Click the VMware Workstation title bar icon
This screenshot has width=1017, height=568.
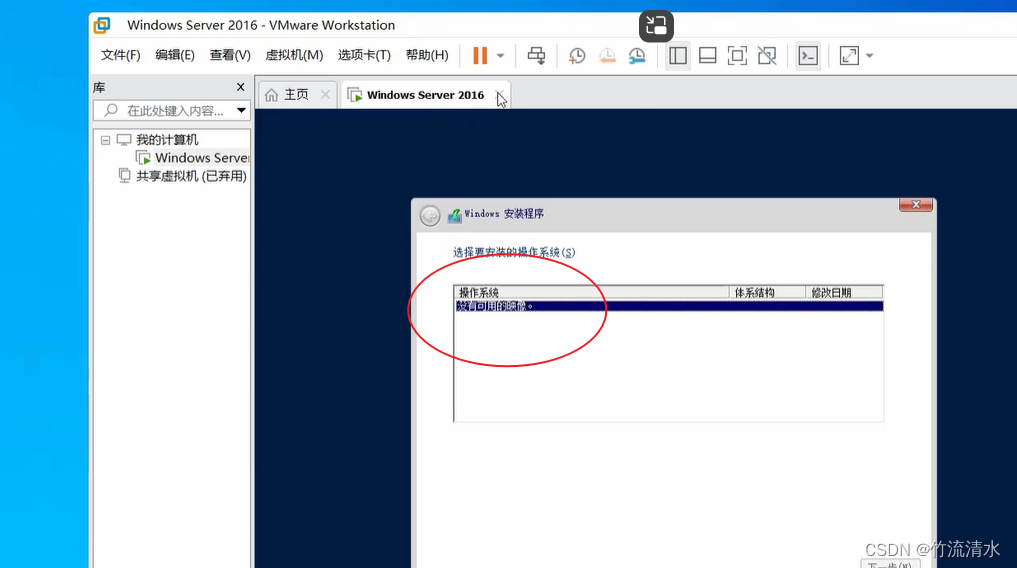[x=102, y=25]
